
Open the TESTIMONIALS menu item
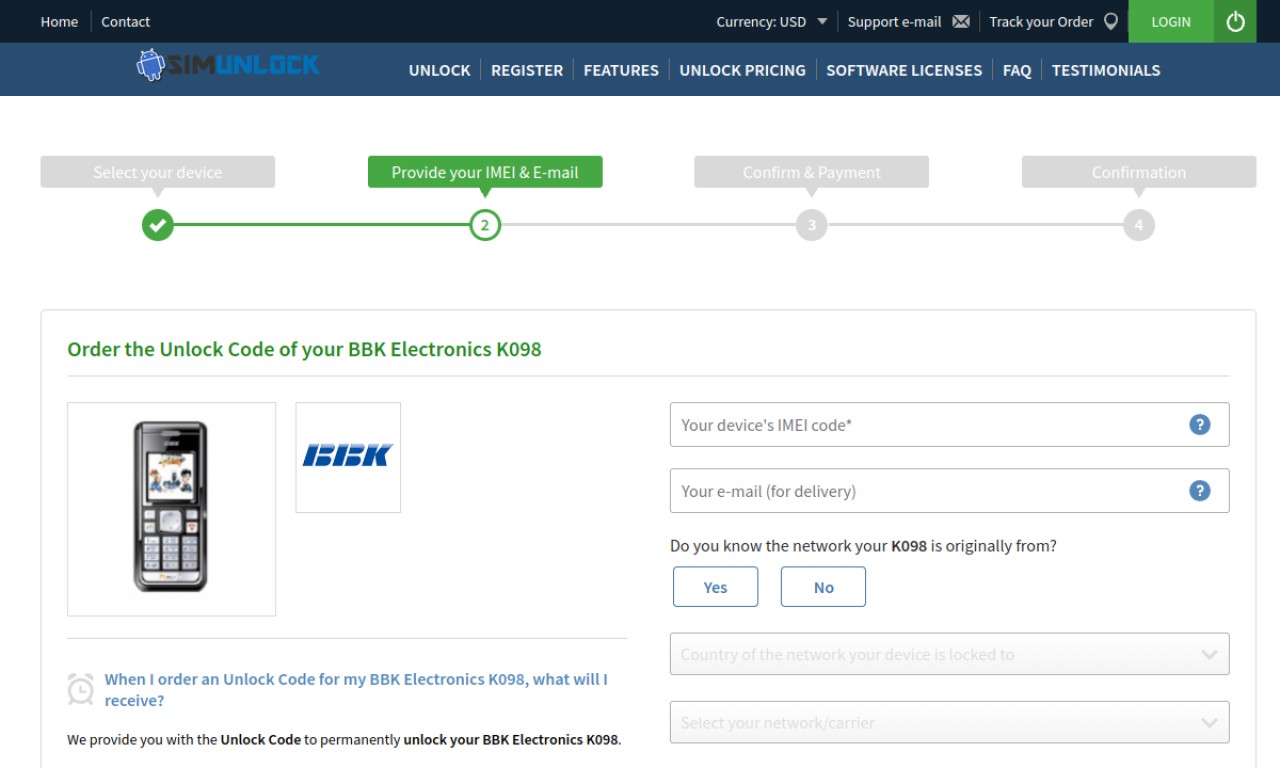click(x=1106, y=70)
